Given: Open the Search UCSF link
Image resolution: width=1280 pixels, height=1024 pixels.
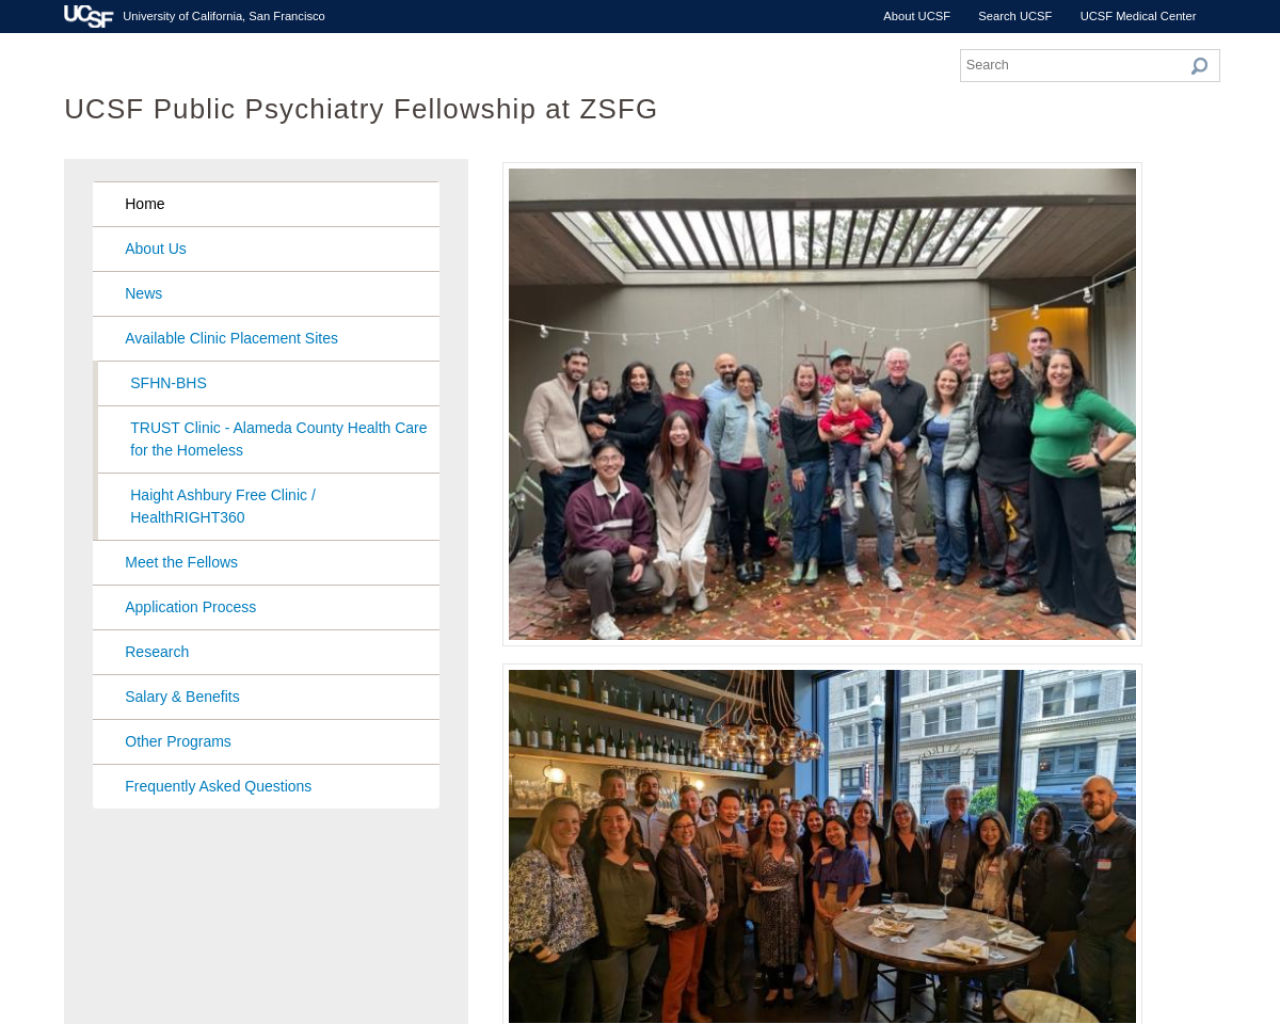Looking at the screenshot, I should click(x=1014, y=16).
